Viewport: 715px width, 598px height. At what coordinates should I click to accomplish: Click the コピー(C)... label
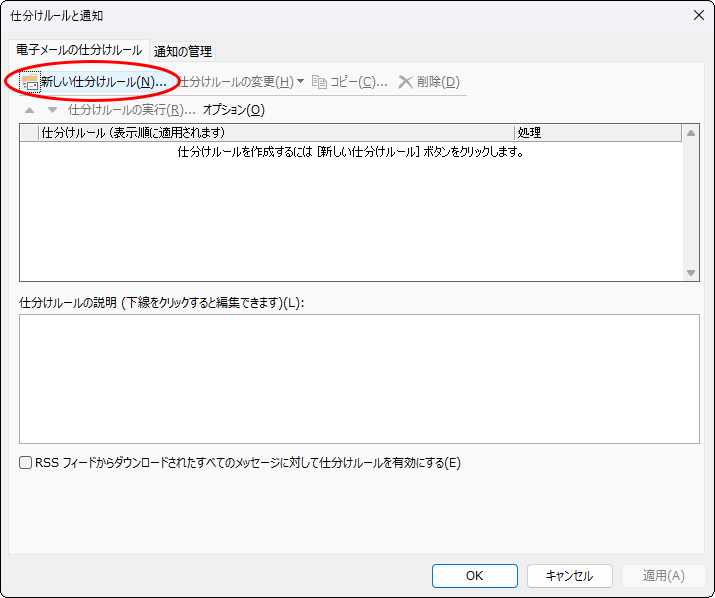[x=359, y=82]
